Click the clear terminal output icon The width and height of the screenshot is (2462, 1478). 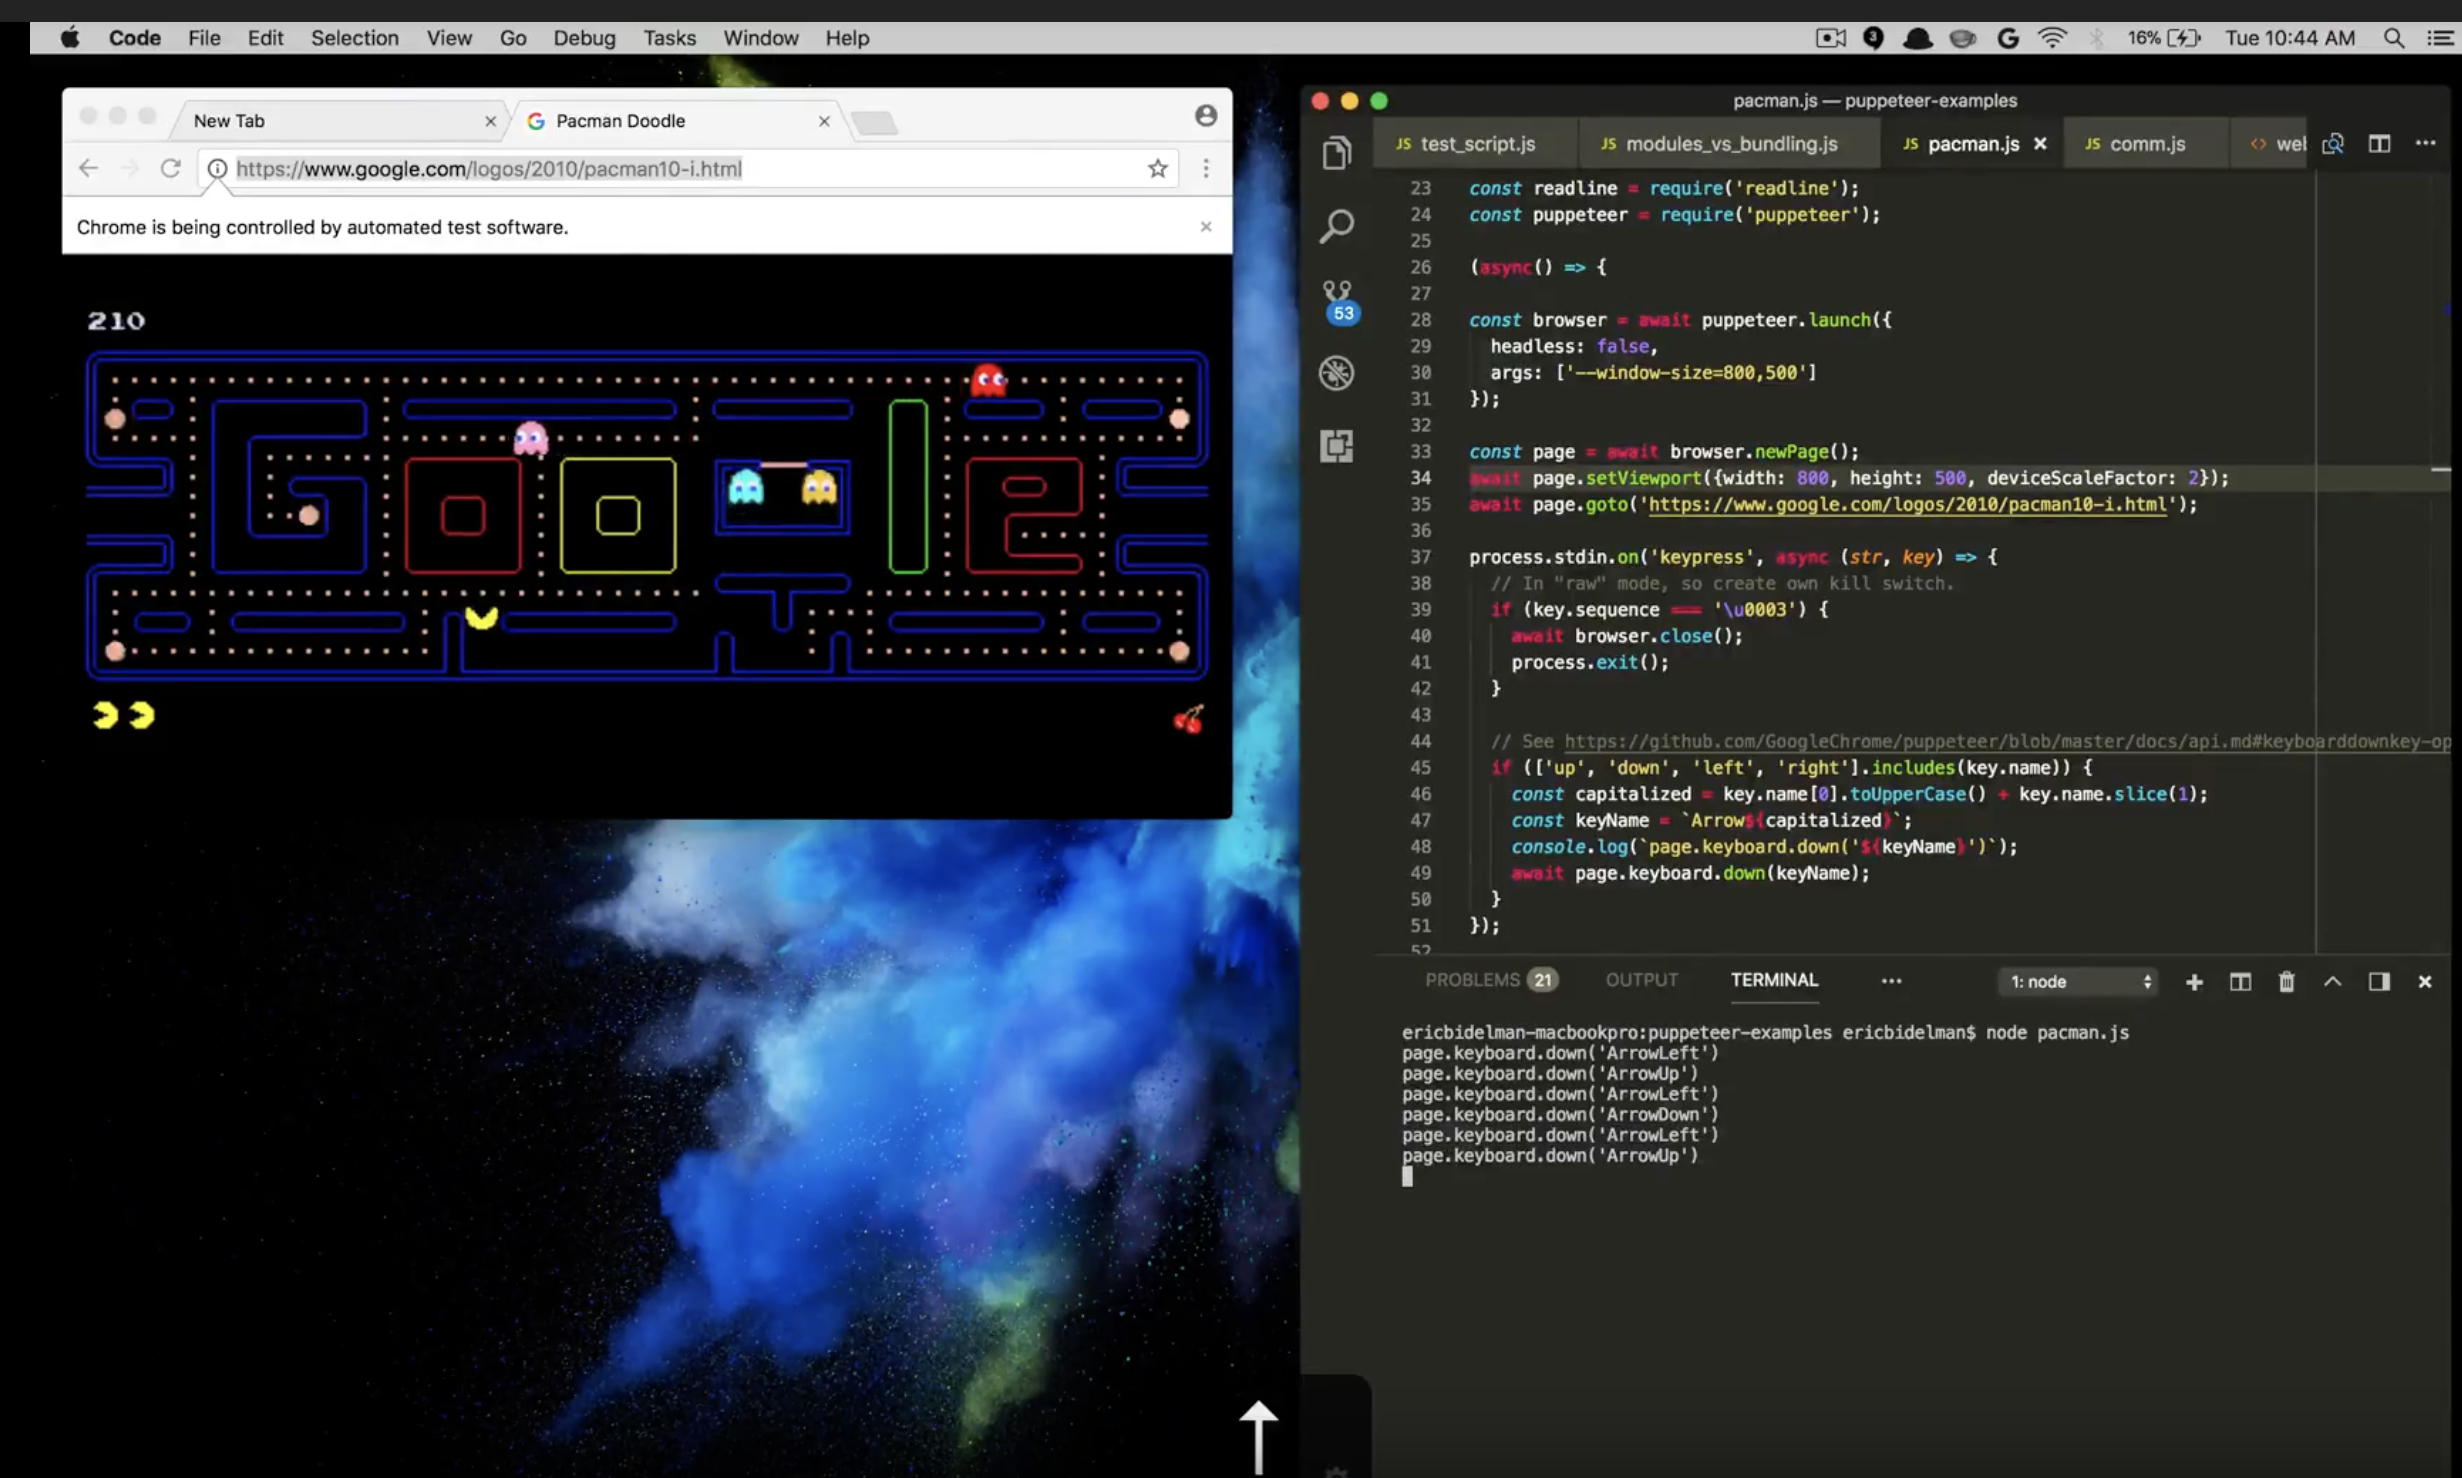click(2286, 980)
